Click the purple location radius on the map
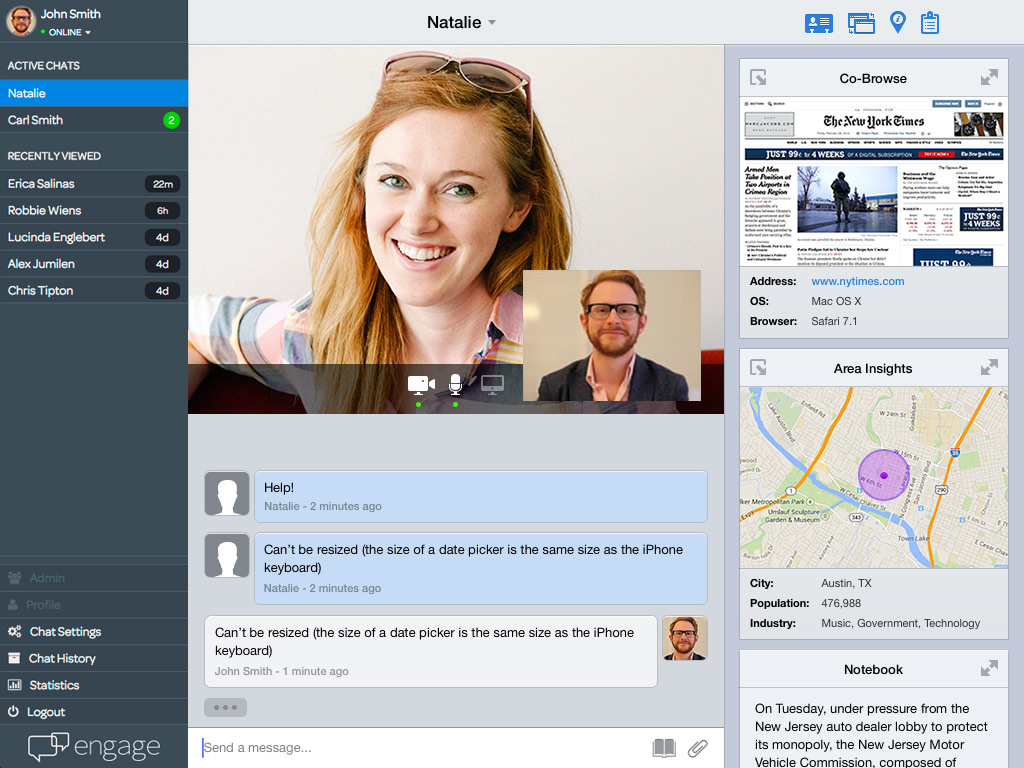Viewport: 1024px width, 768px height. (884, 477)
